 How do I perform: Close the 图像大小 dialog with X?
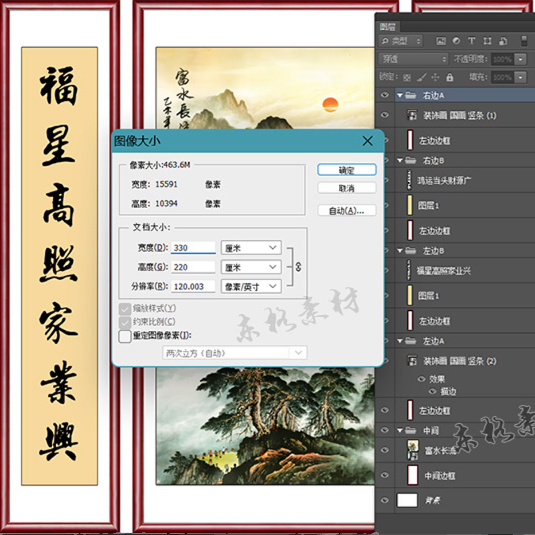(367, 141)
